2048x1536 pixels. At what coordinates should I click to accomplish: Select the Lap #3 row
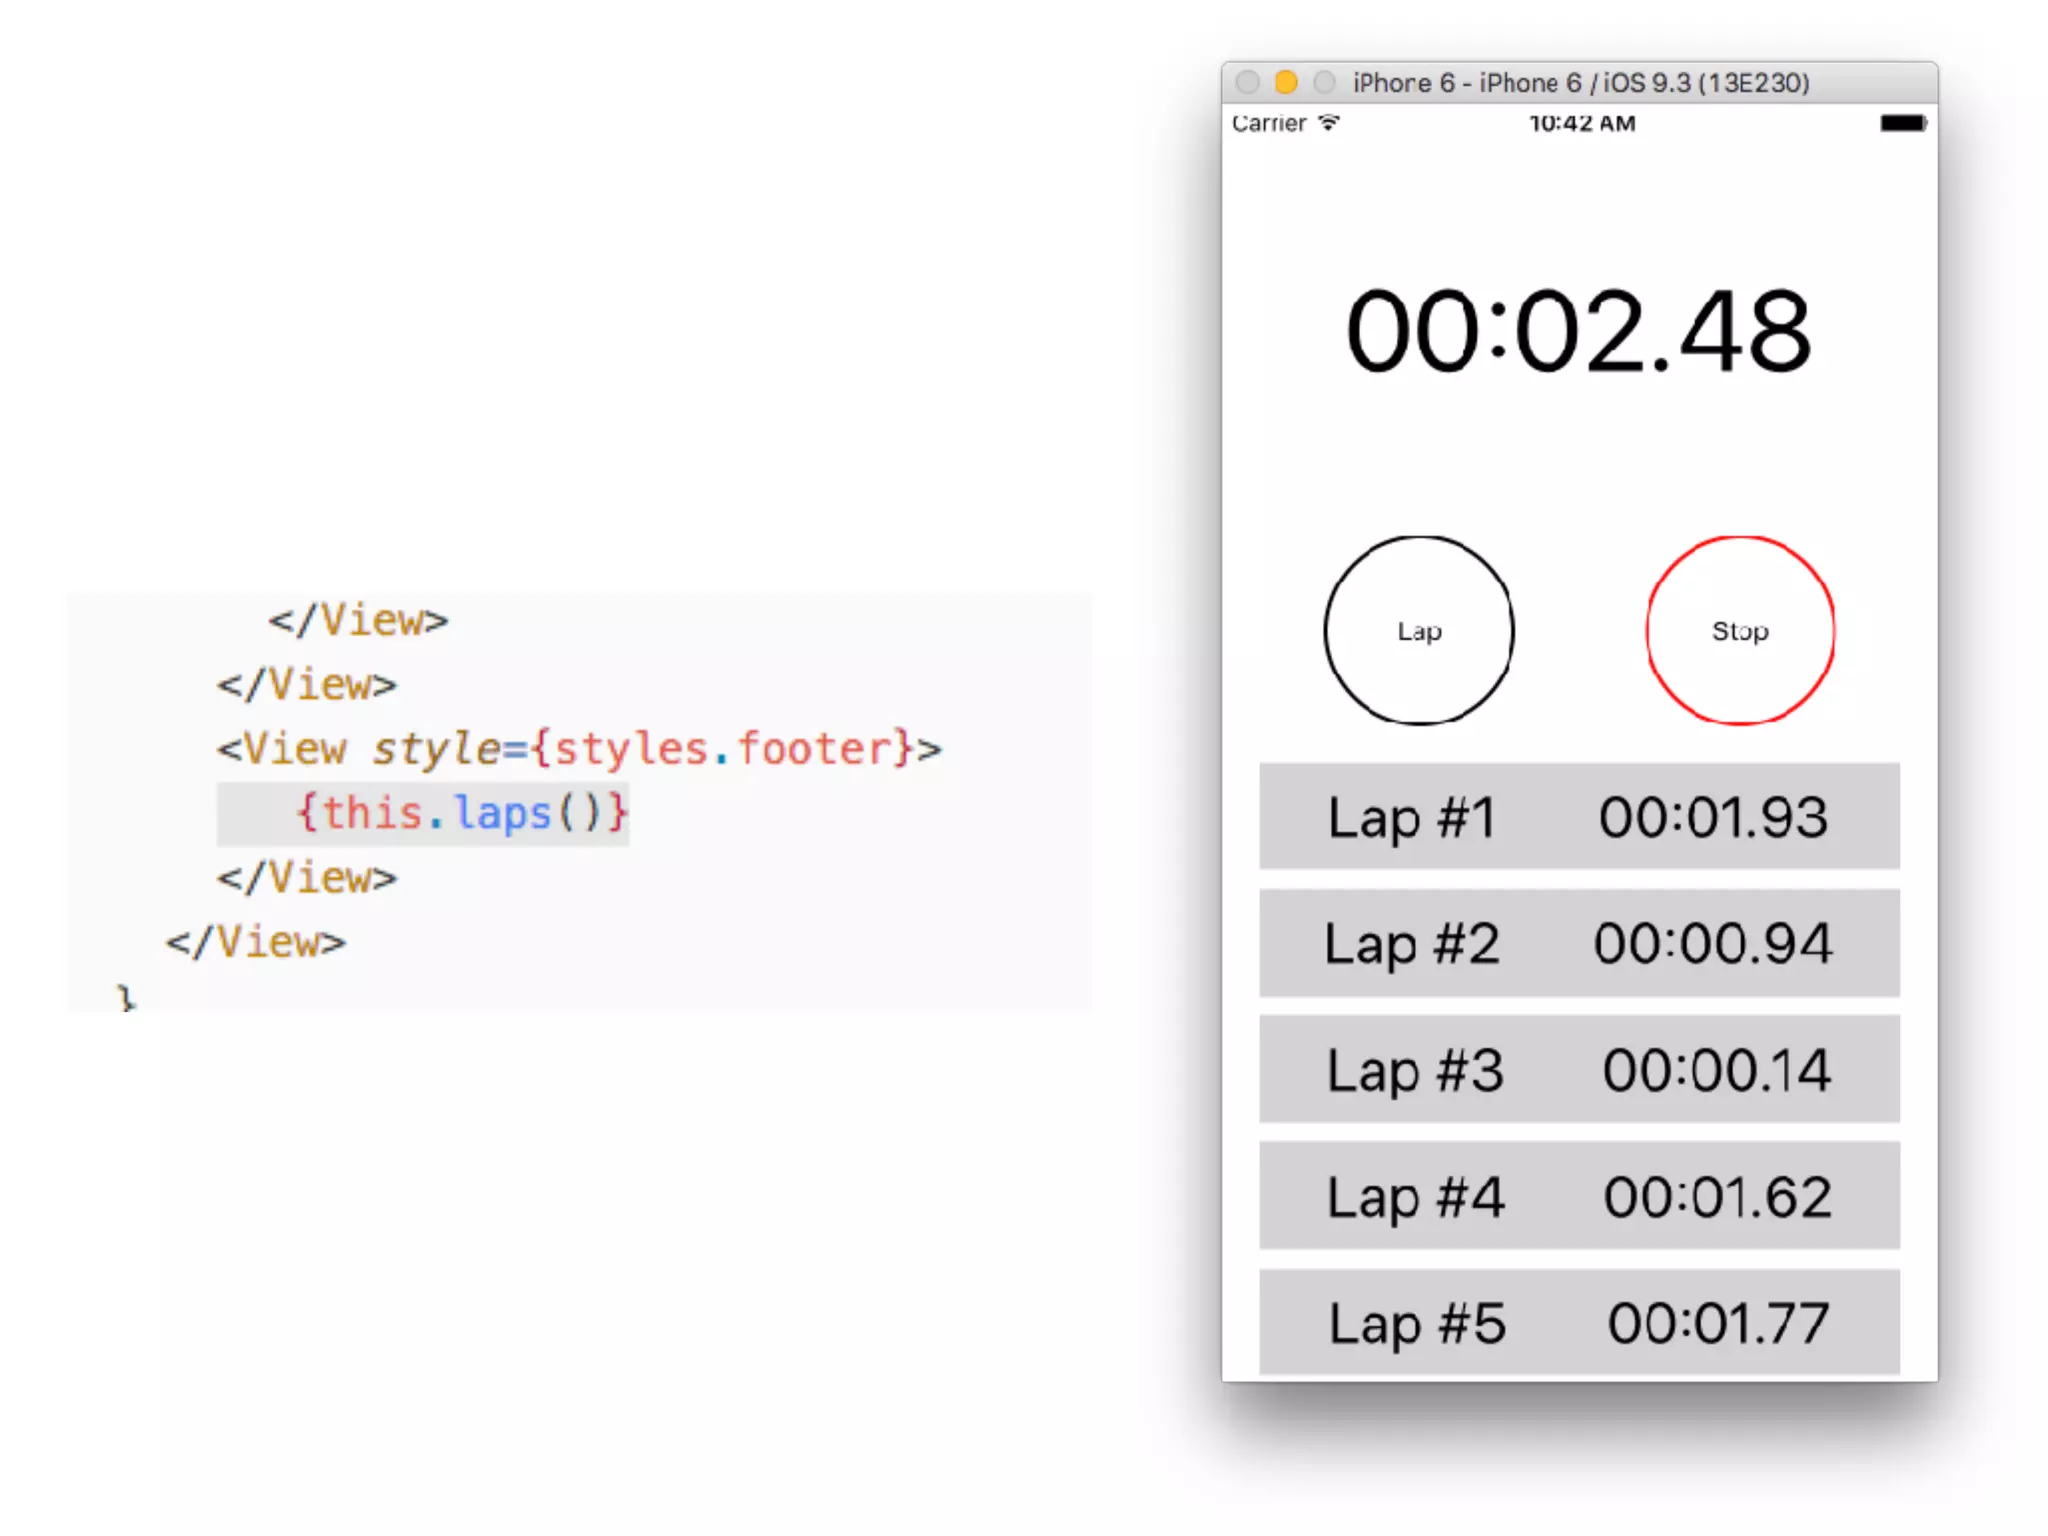pos(1578,1068)
